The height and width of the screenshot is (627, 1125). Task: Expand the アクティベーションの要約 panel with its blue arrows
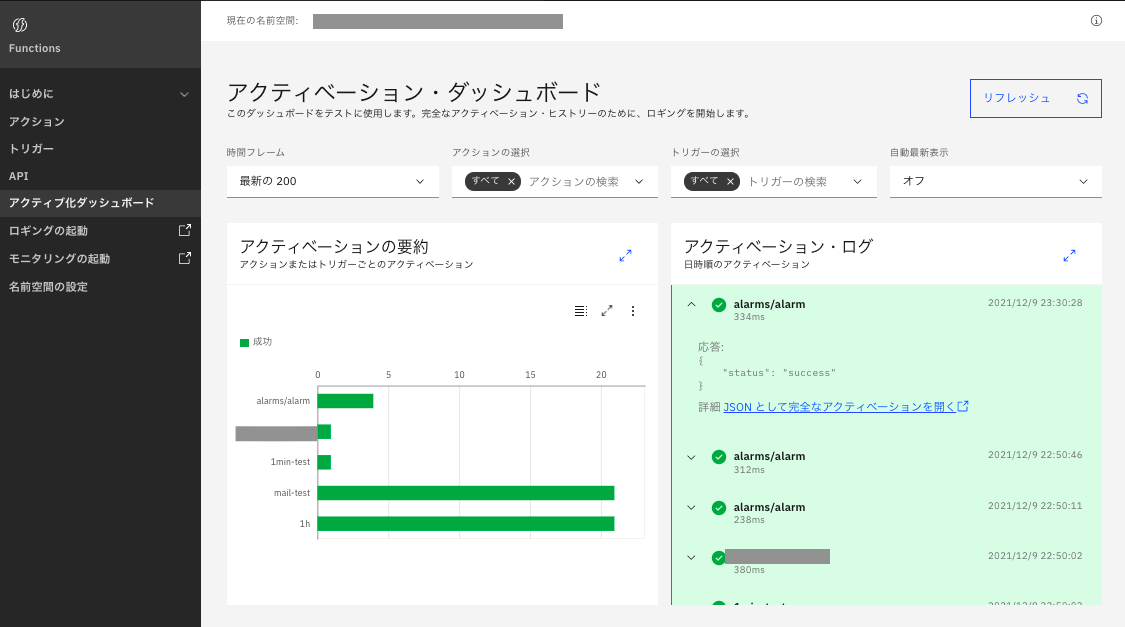(x=626, y=255)
